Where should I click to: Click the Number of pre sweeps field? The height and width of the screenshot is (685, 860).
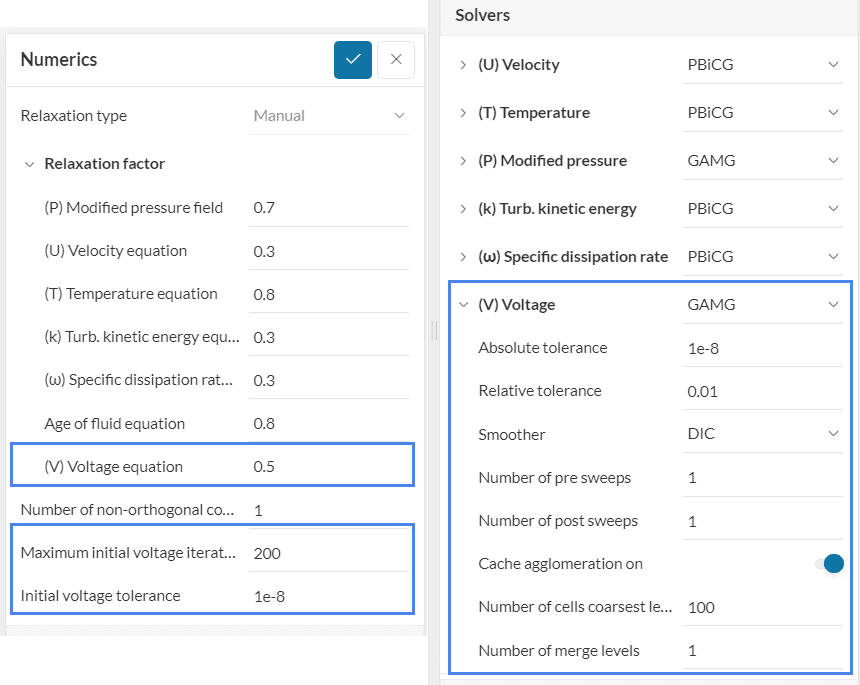763,478
